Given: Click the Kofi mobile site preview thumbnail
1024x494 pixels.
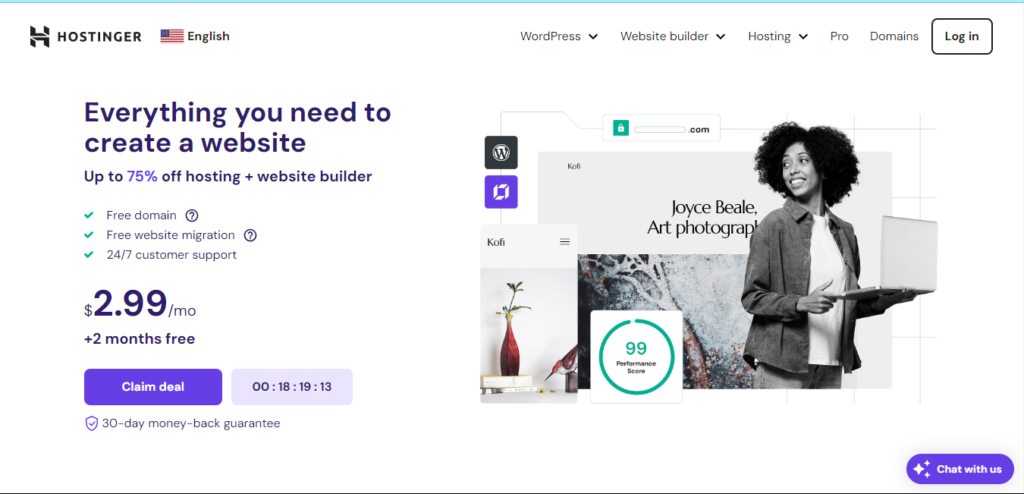Looking at the screenshot, I should (529, 314).
